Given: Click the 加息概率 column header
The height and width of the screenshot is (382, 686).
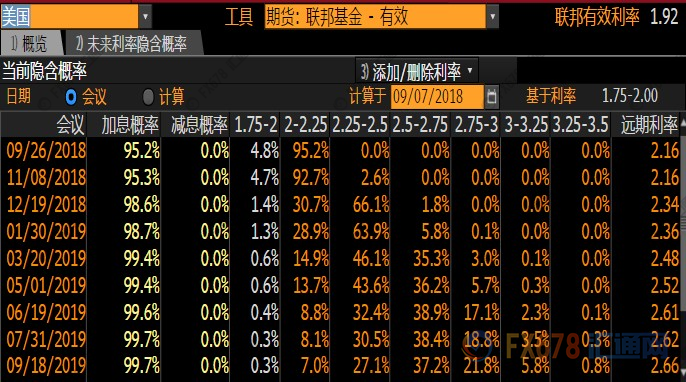Looking at the screenshot, I should pos(130,125).
